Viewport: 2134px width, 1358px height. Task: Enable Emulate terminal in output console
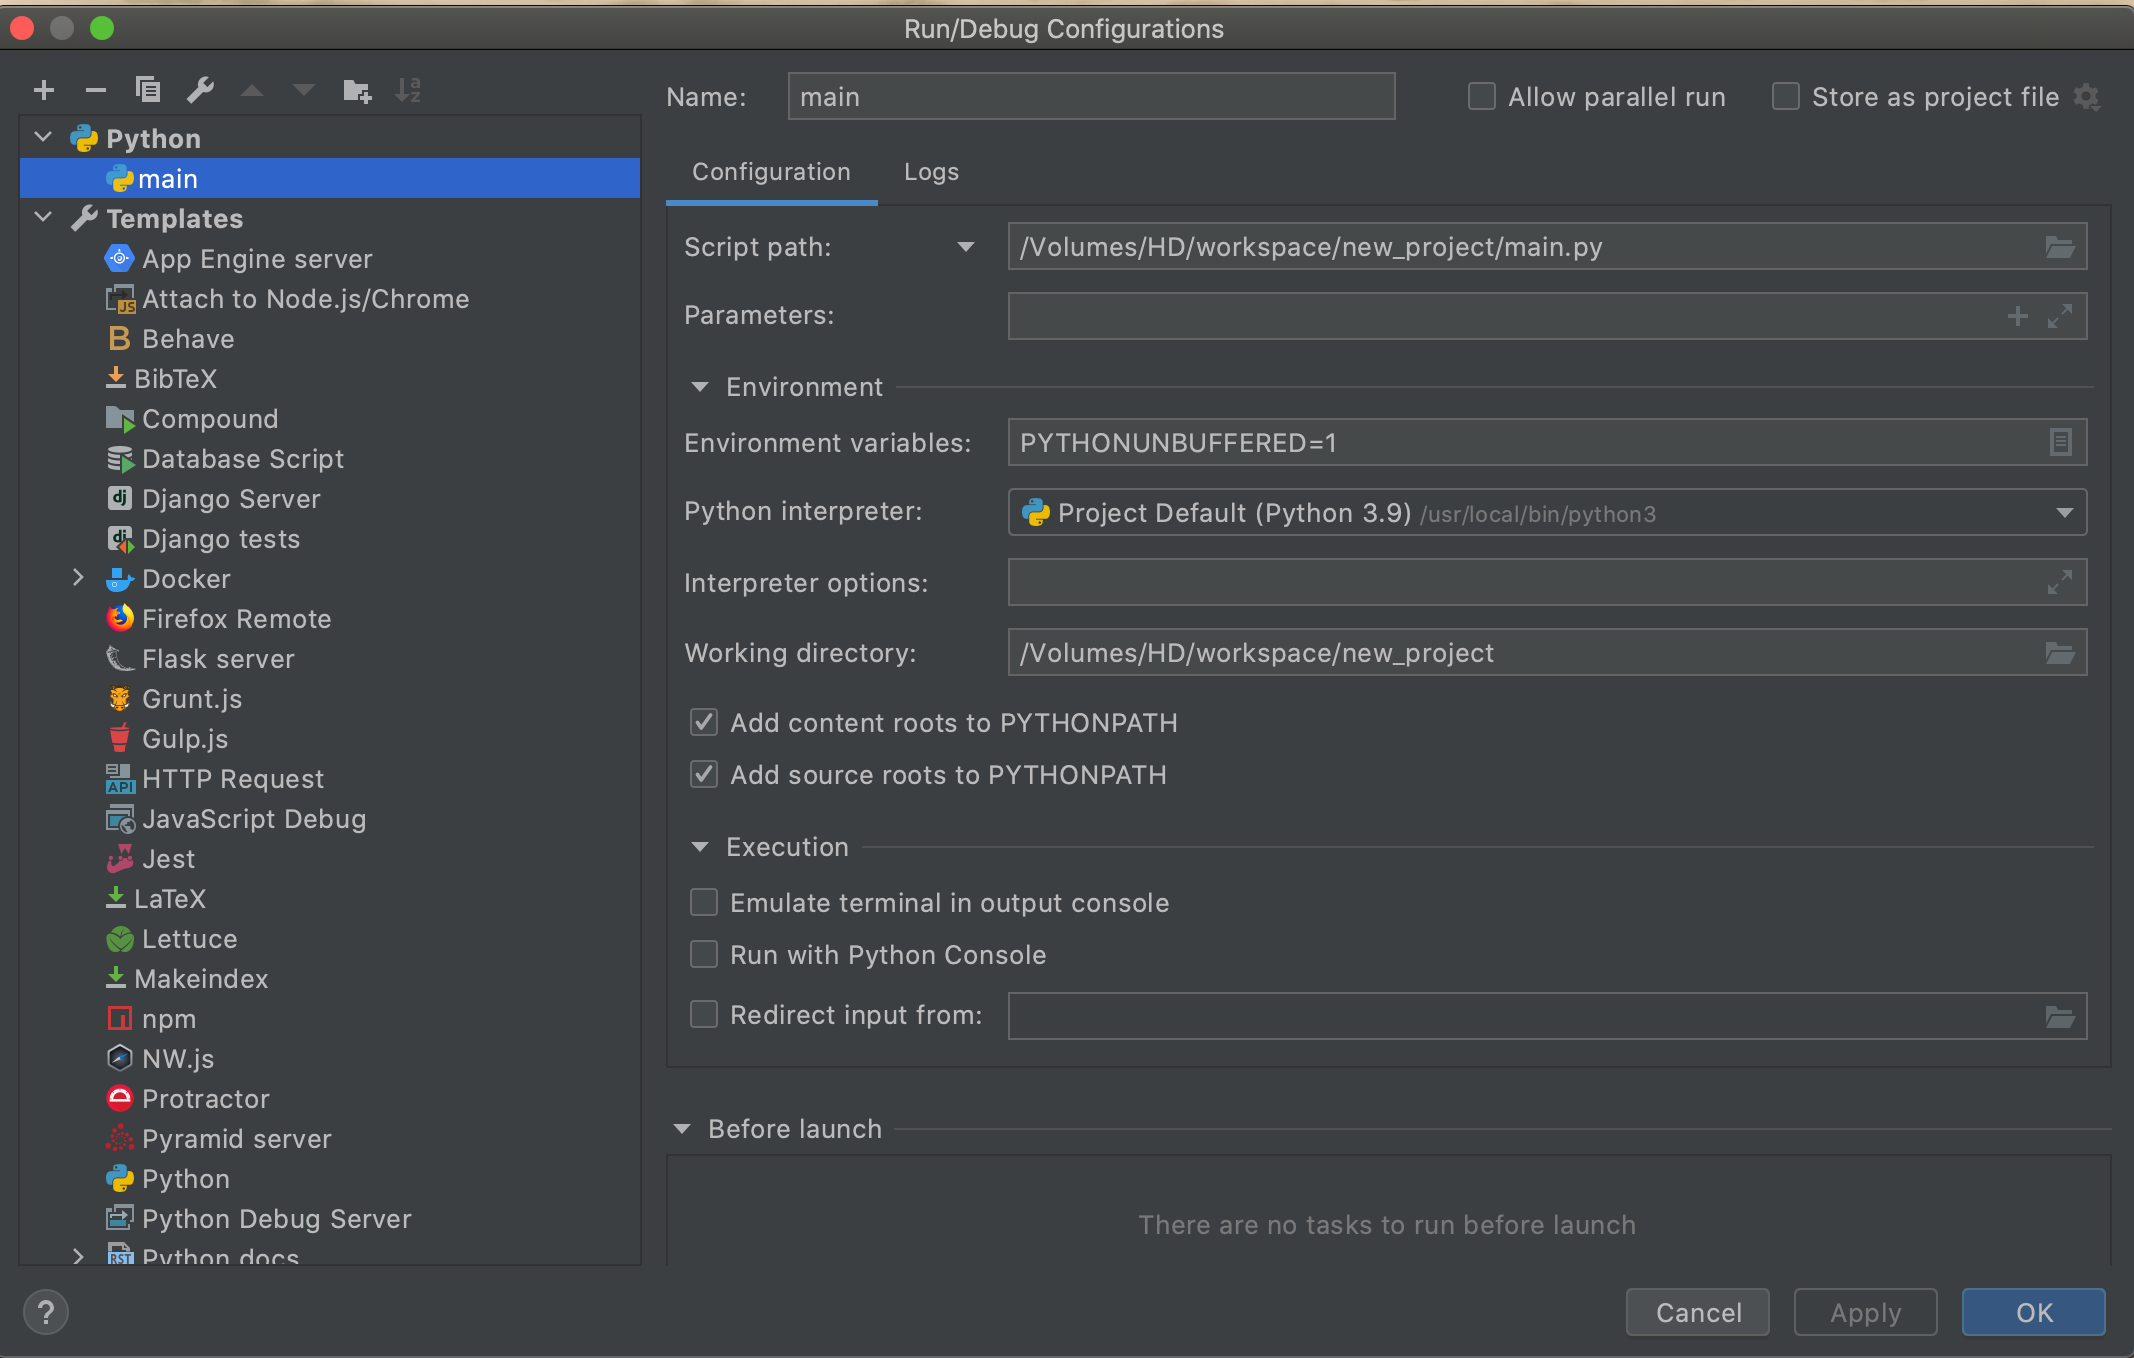(x=704, y=902)
